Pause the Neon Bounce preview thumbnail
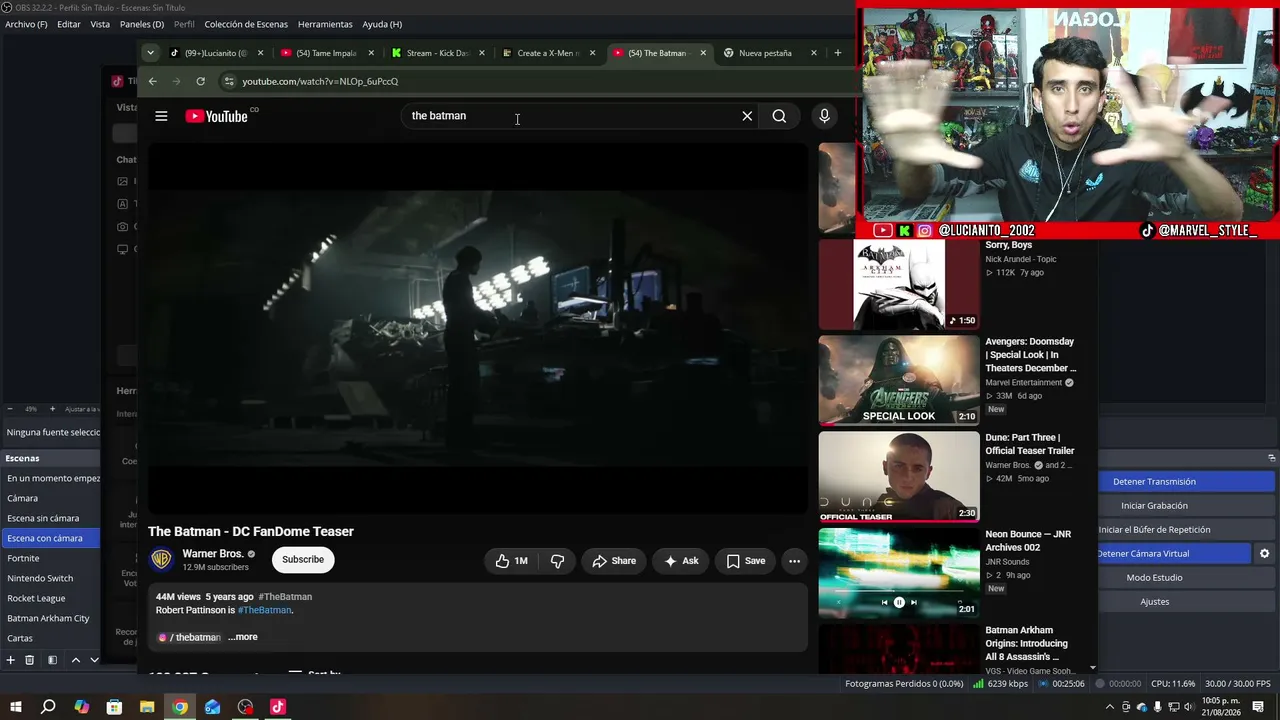This screenshot has height=720, width=1280. point(899,602)
